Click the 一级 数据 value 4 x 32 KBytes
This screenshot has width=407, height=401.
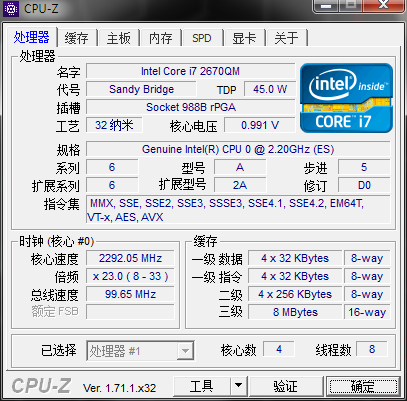(295, 258)
